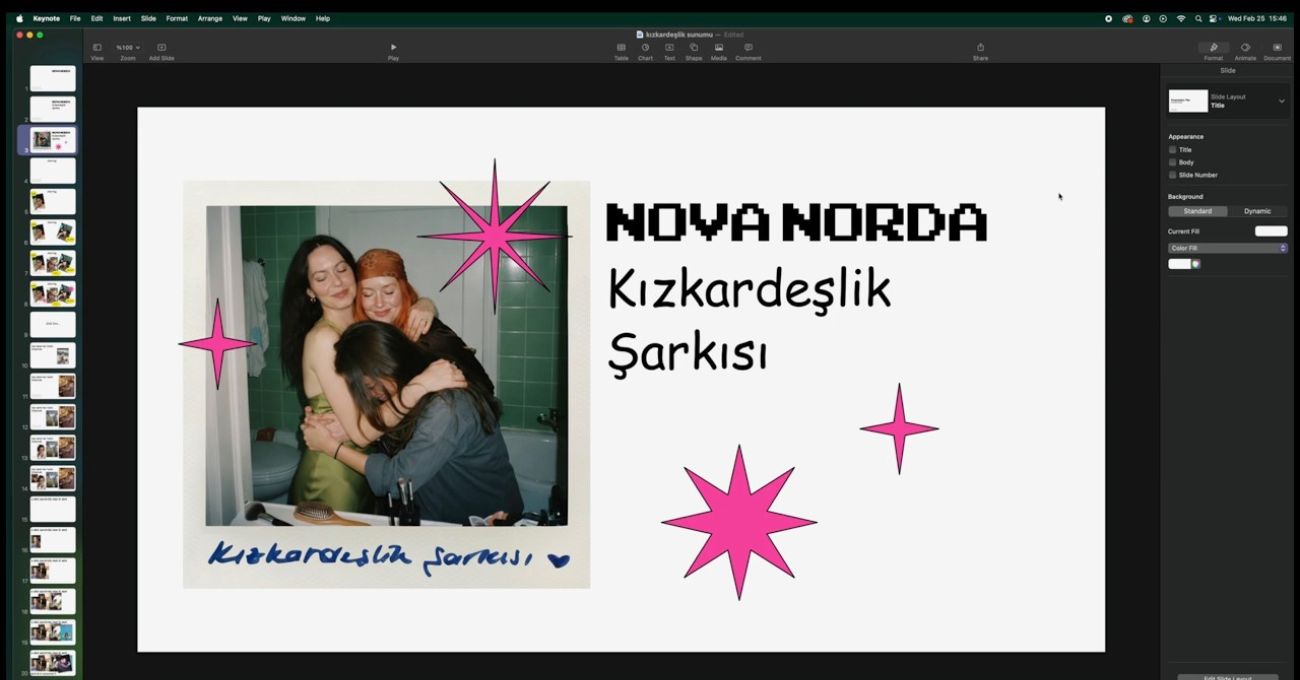This screenshot has height=680, width=1300.
Task: Open the Color Fill dropdown
Action: (x=1227, y=248)
